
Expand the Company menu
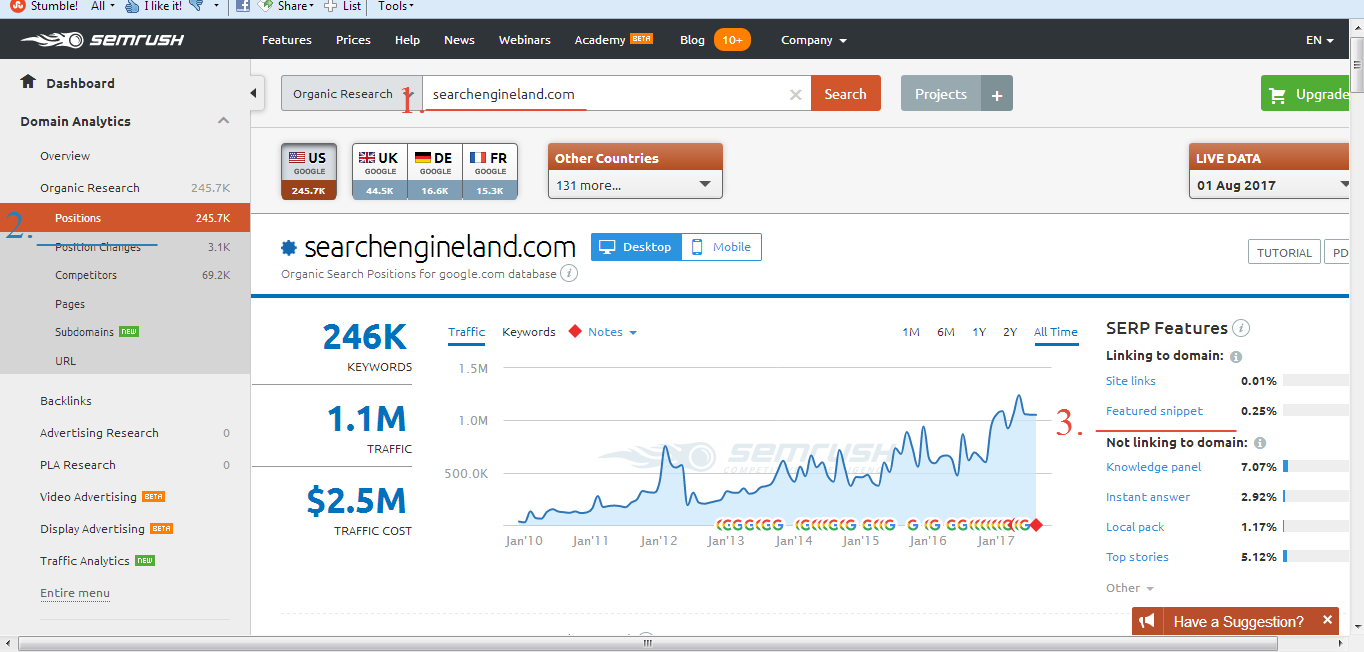point(814,40)
